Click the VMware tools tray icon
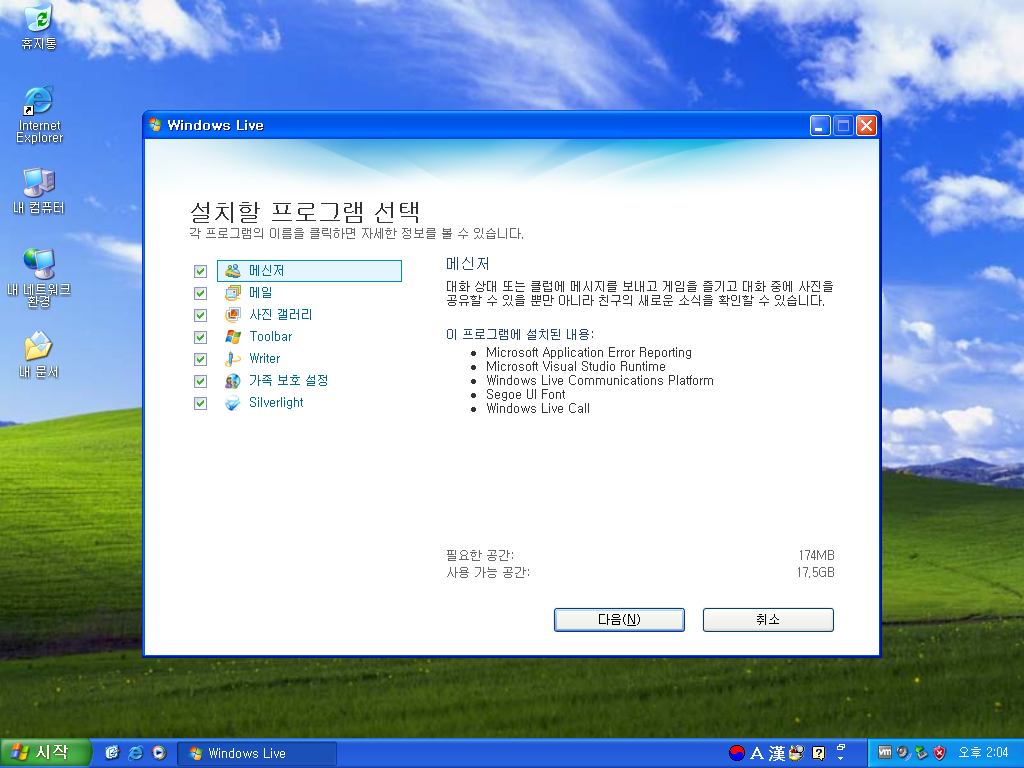The height and width of the screenshot is (768, 1024). coord(885,752)
